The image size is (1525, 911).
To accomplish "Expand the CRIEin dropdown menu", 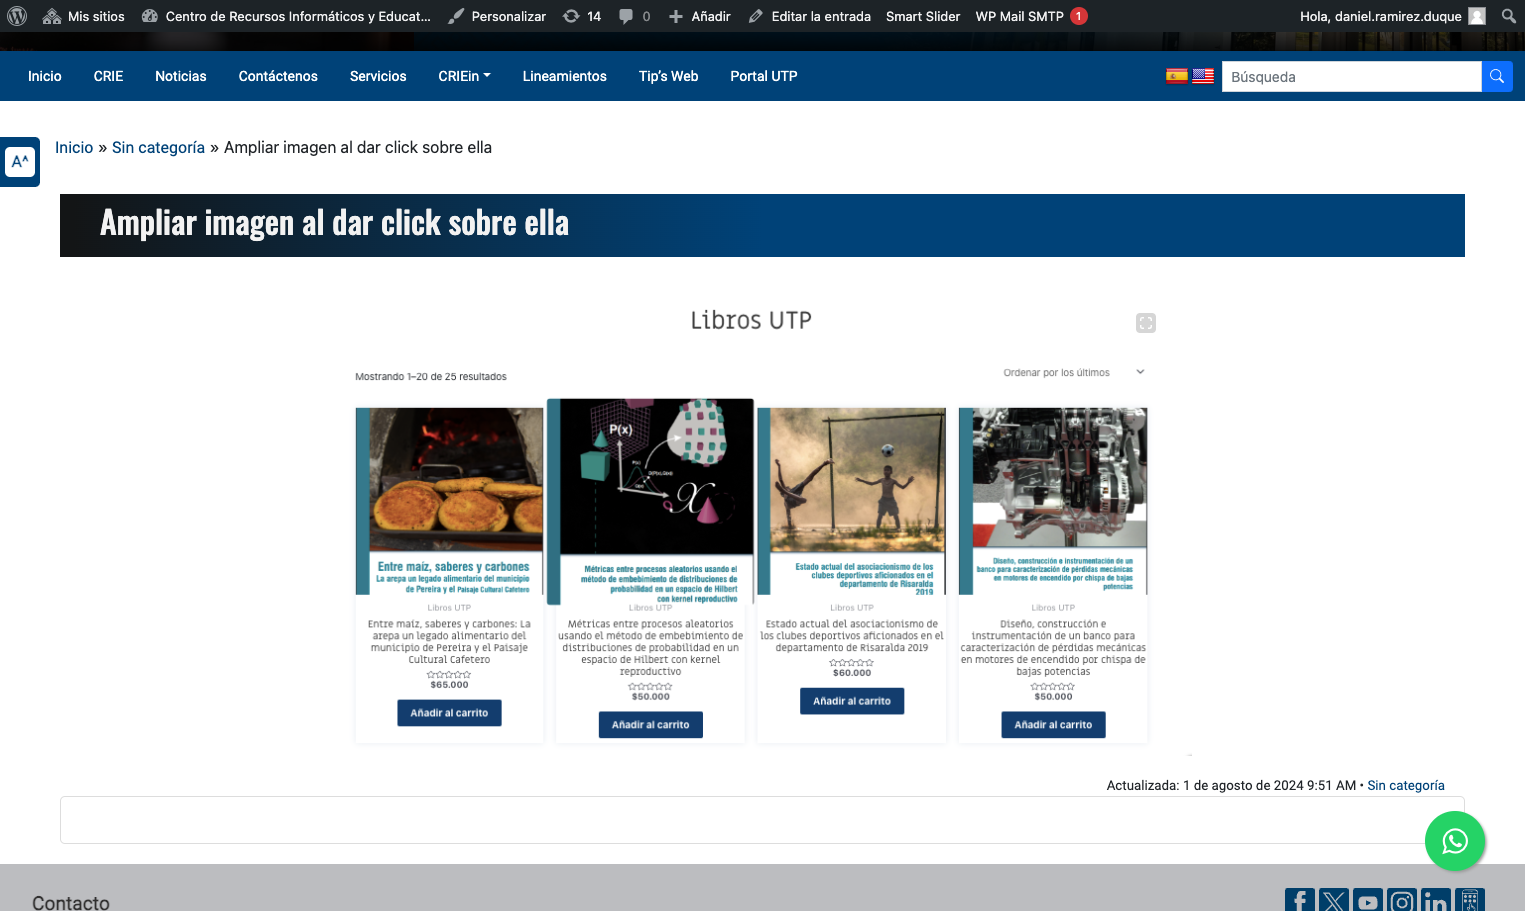I will coord(465,76).
